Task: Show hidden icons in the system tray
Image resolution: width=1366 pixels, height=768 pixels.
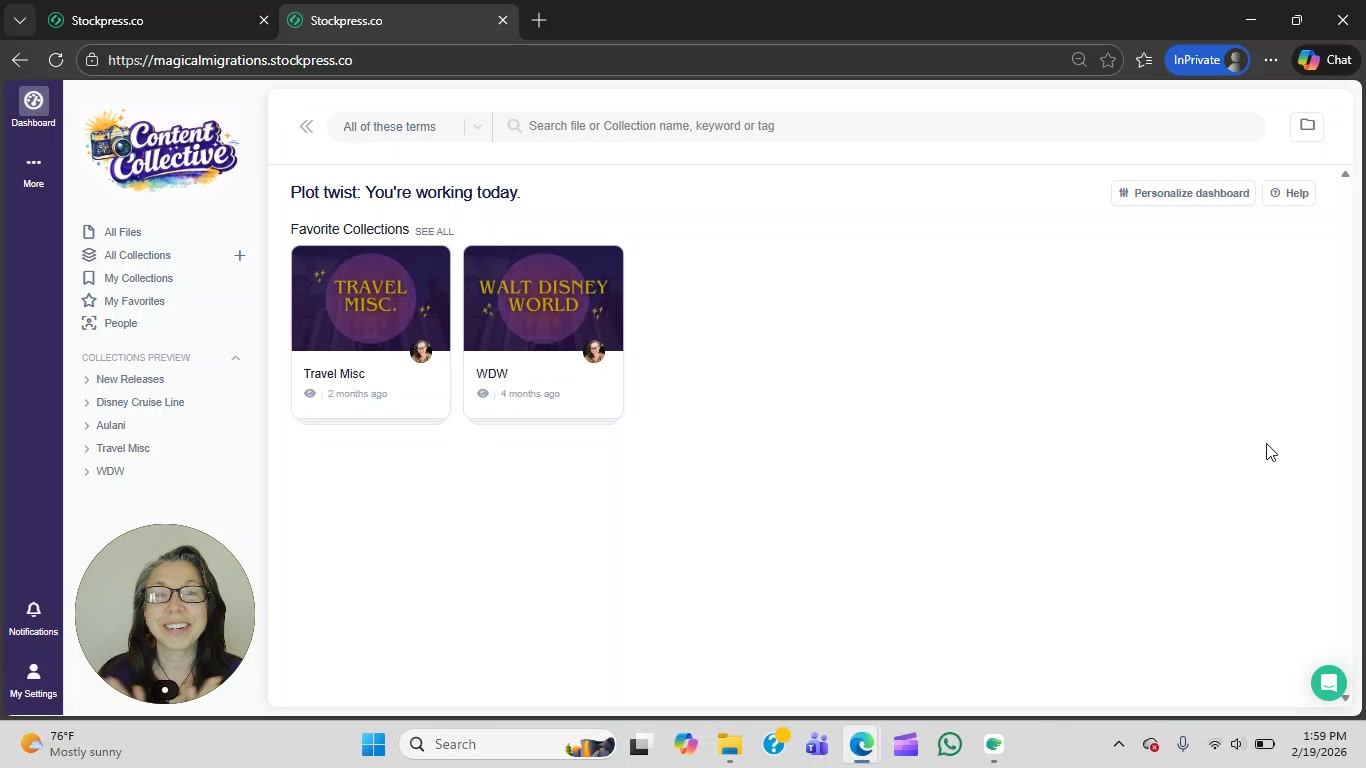Action: click(x=1119, y=745)
